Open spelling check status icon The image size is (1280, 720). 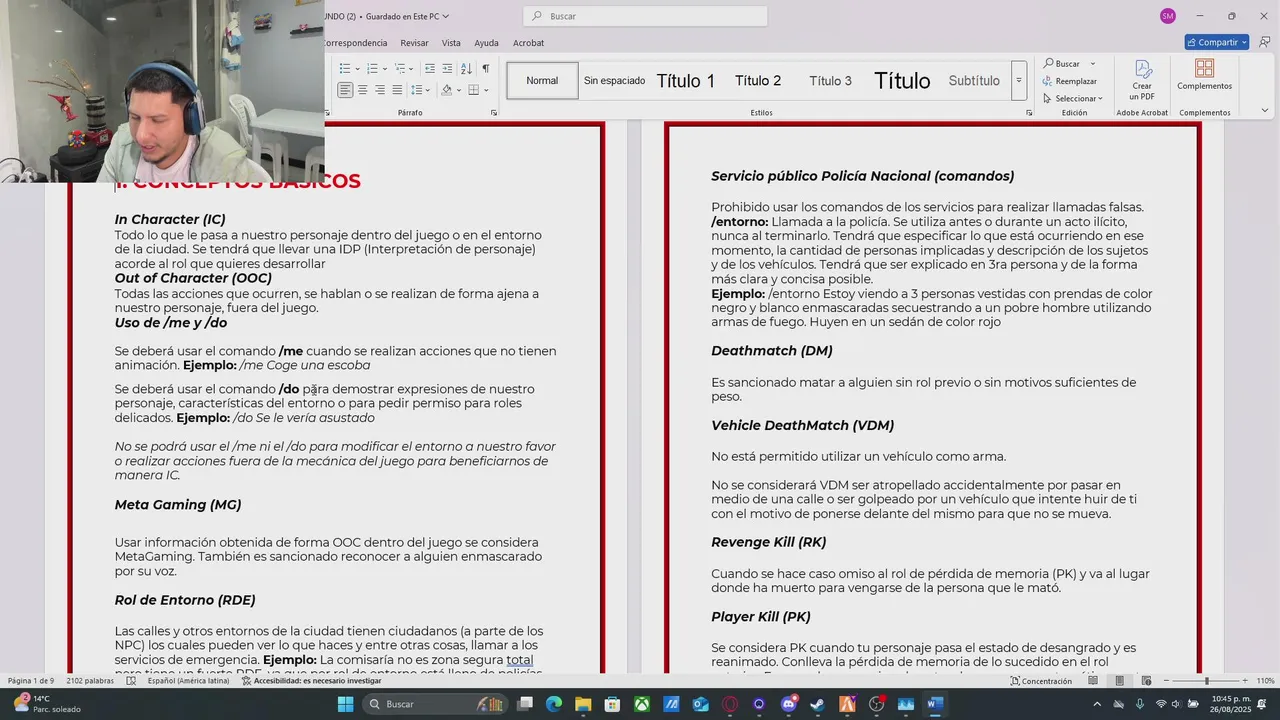(132, 681)
